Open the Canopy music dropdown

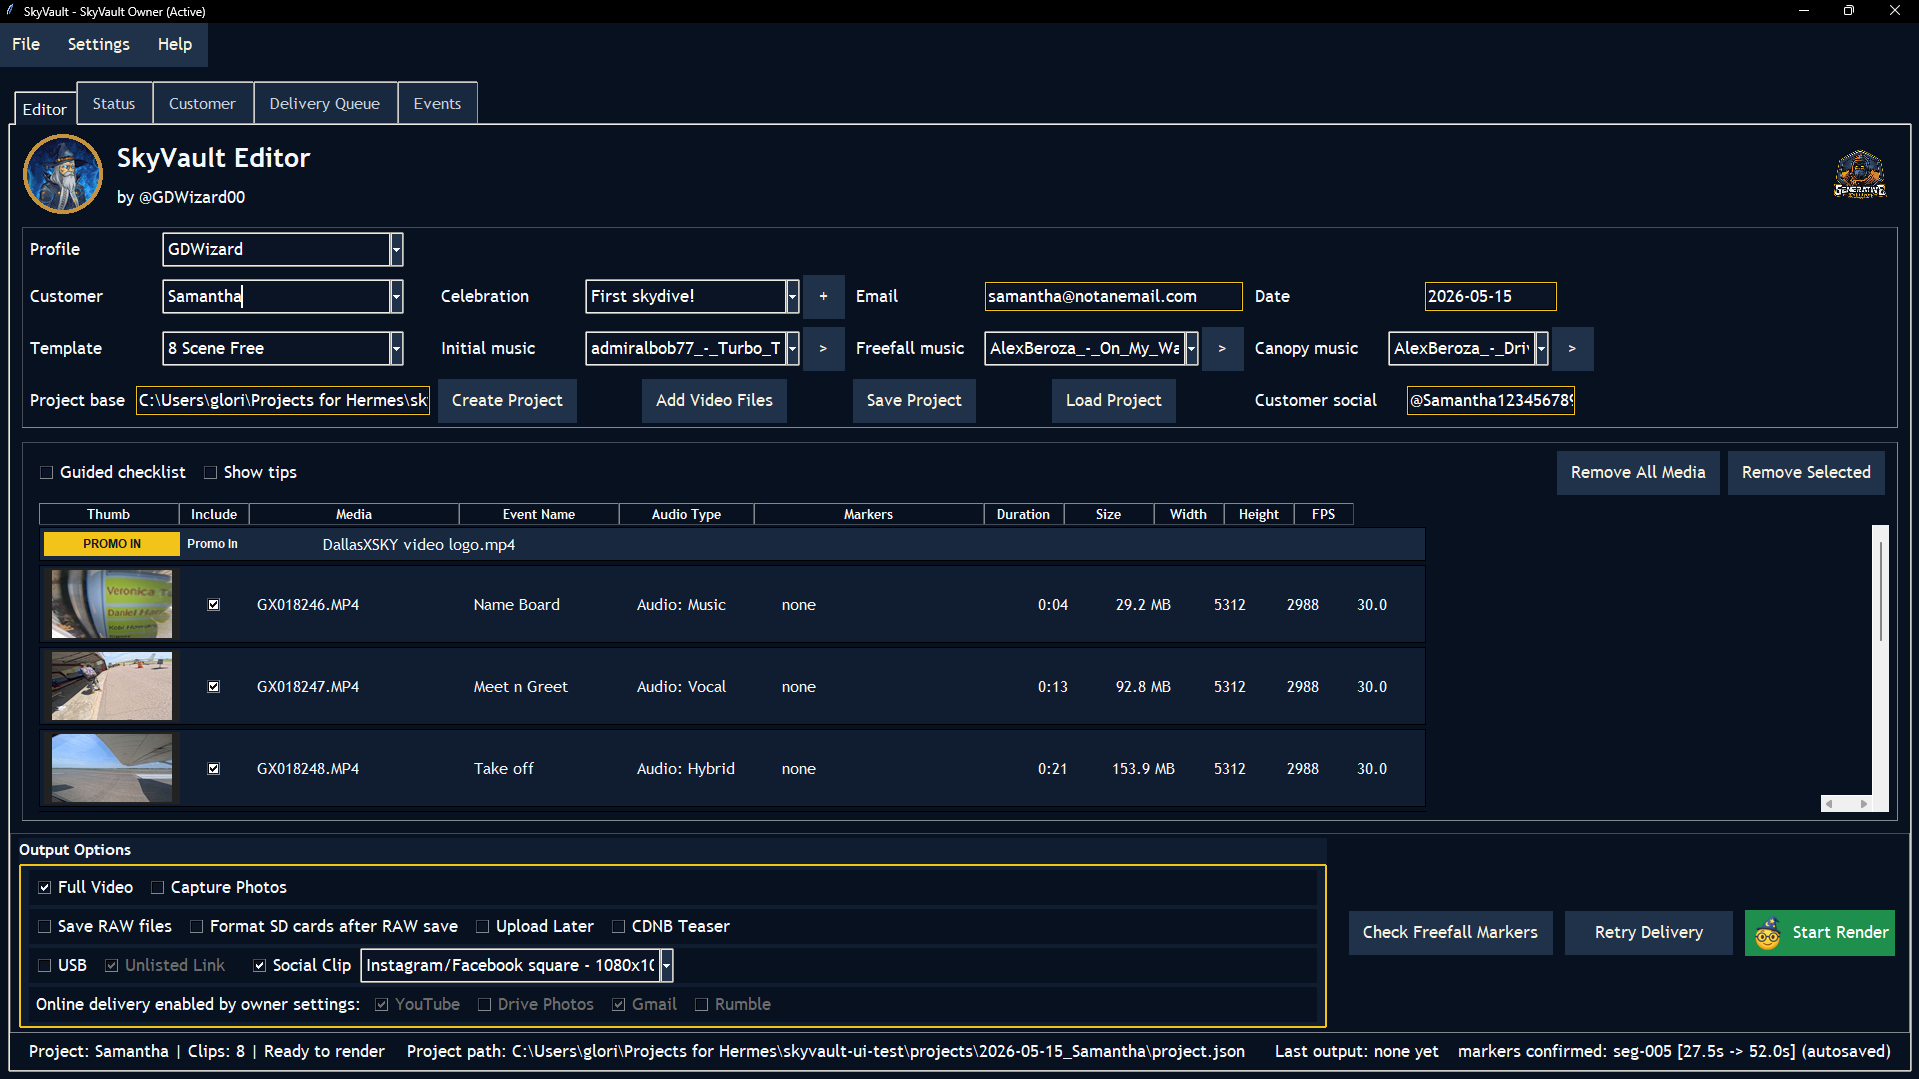tap(1541, 348)
